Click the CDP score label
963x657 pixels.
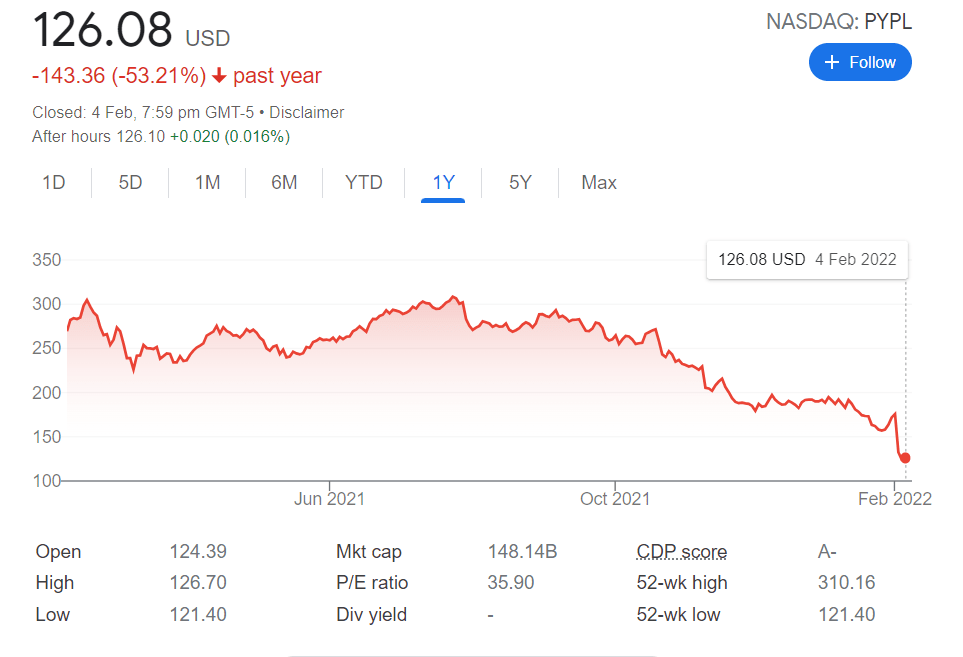point(682,552)
